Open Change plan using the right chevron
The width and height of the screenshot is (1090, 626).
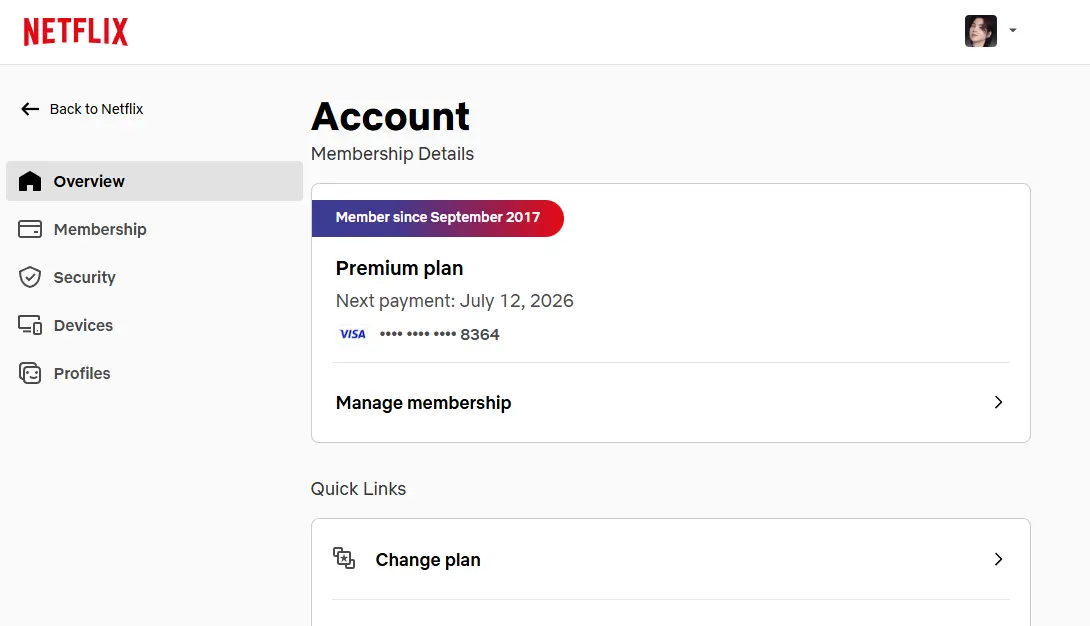(998, 559)
